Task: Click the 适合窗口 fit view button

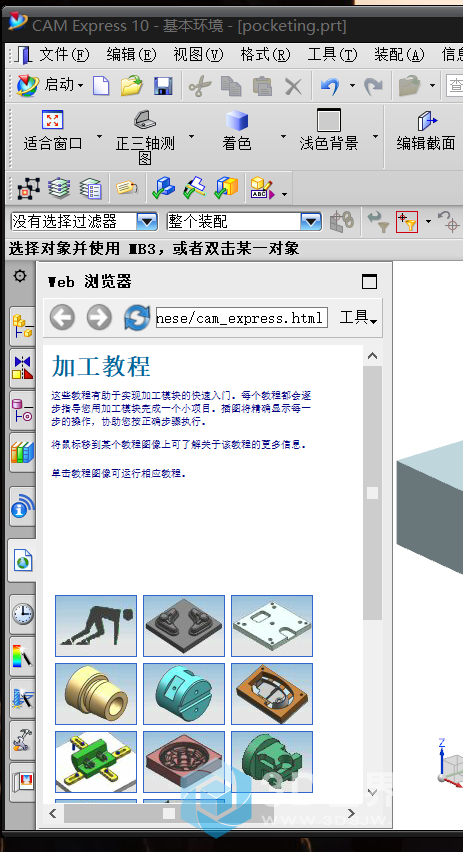Action: click(53, 130)
